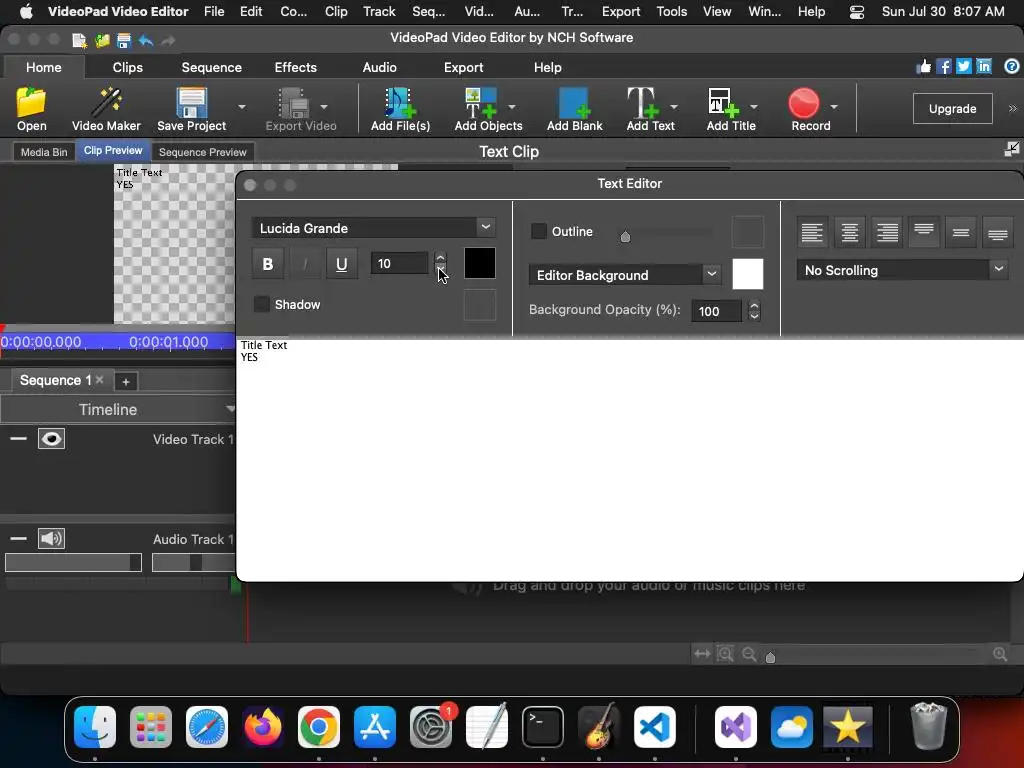
Task: Open the Tools menu in menu bar
Action: point(671,11)
